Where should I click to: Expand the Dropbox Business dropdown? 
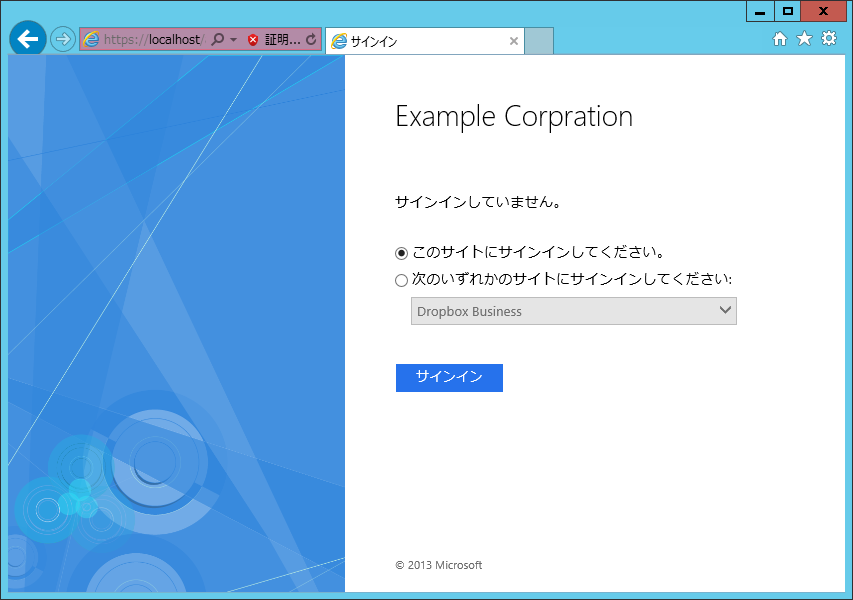tap(573, 311)
